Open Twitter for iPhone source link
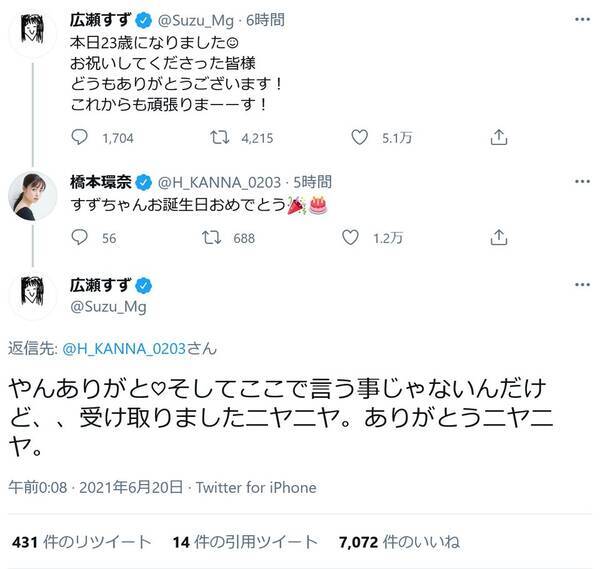This screenshot has height=569, width=600. click(x=259, y=488)
